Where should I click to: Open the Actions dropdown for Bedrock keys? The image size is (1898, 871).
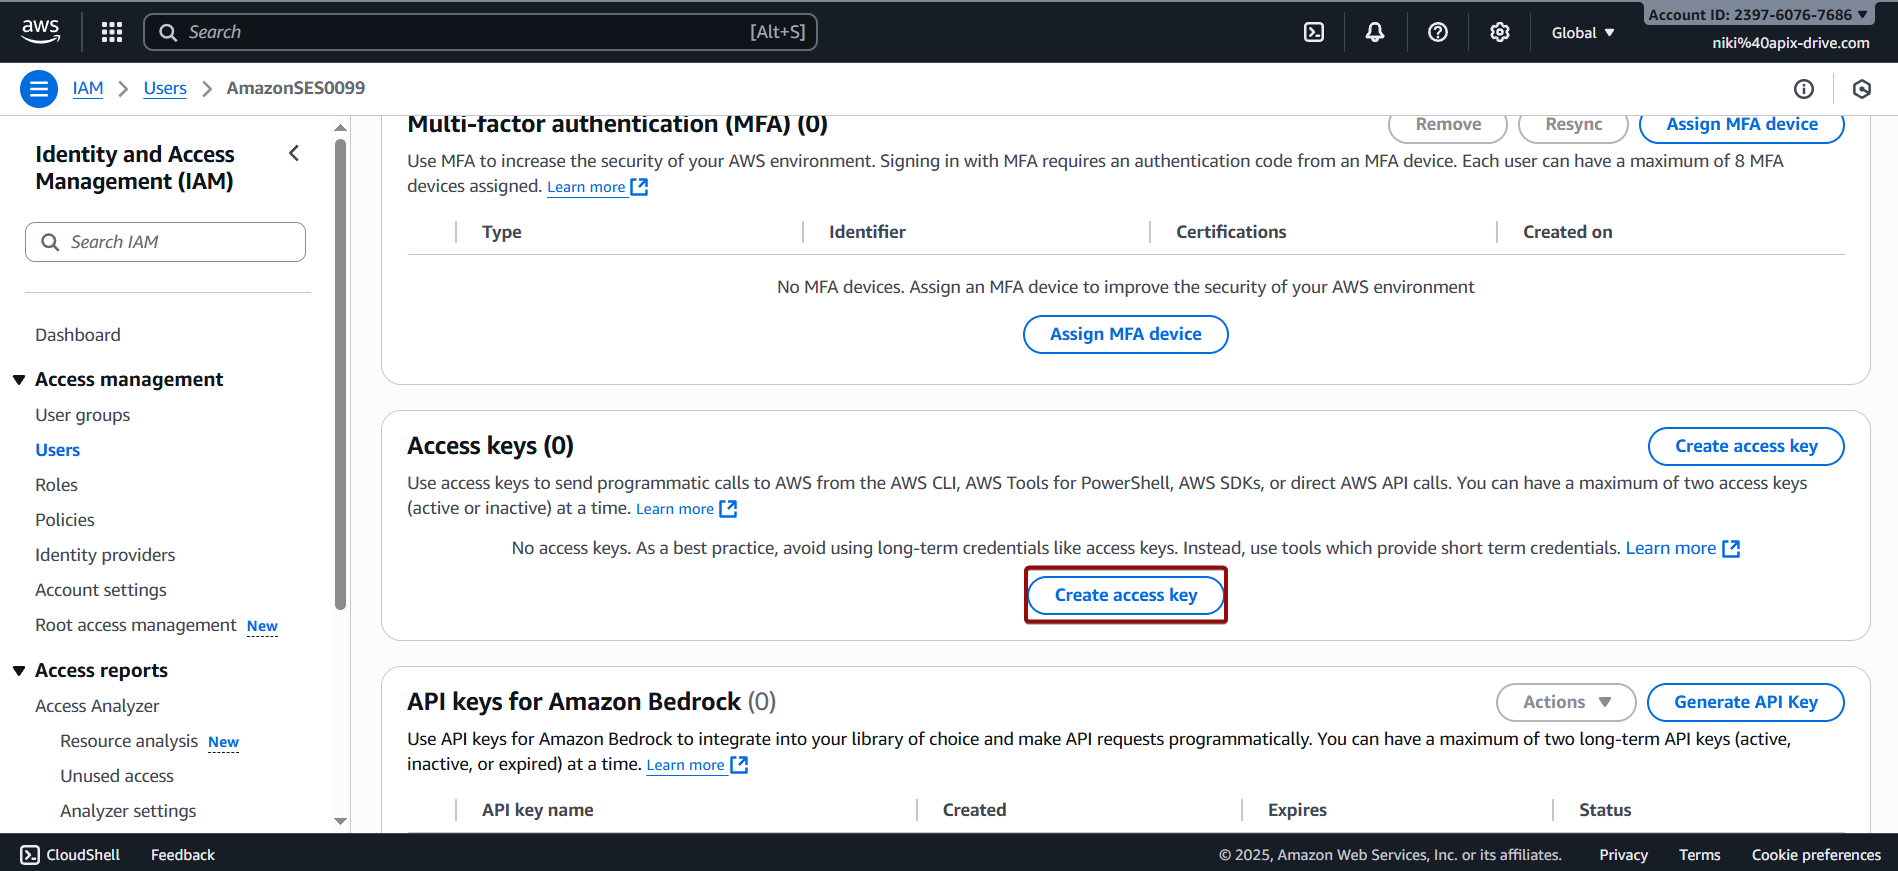[1565, 702]
